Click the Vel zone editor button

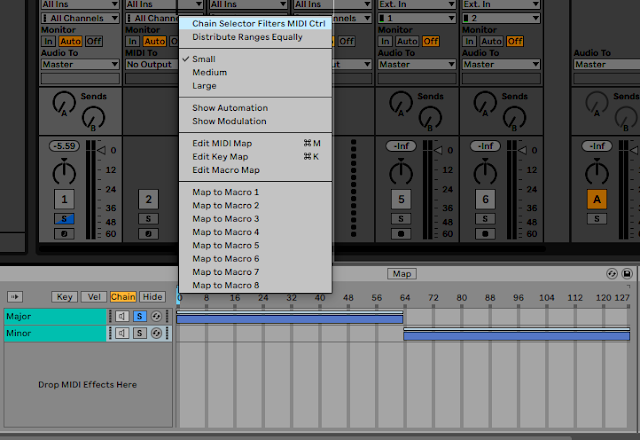(94, 297)
